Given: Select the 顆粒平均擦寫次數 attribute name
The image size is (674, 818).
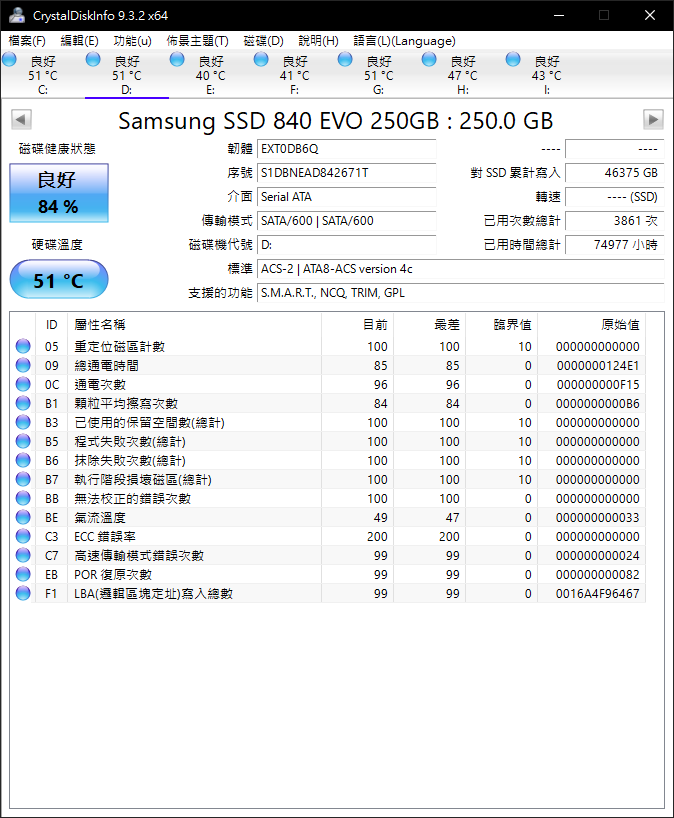Looking at the screenshot, I should click(x=126, y=403).
